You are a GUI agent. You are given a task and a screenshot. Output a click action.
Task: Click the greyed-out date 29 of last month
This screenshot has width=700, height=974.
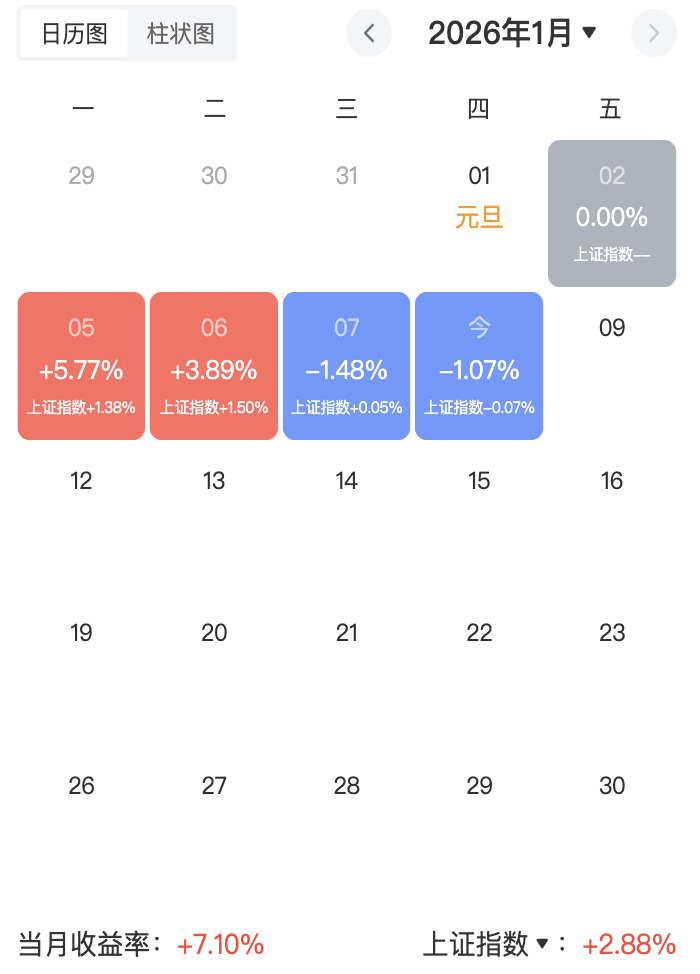point(82,176)
